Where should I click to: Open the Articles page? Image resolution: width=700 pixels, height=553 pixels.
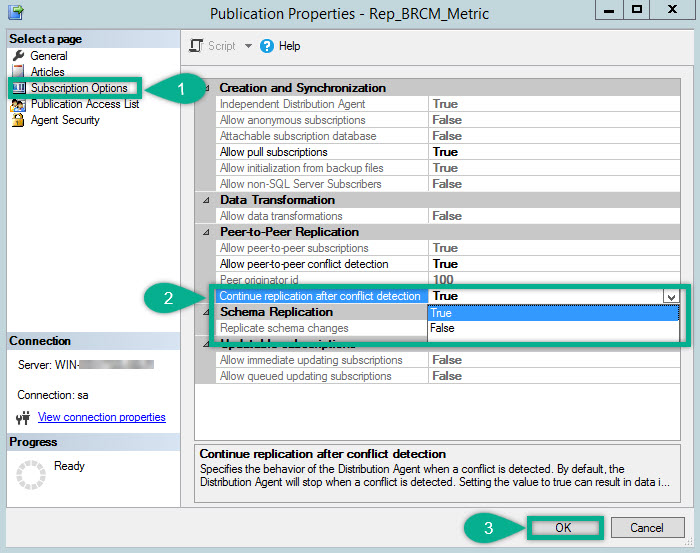pyautogui.click(x=47, y=72)
